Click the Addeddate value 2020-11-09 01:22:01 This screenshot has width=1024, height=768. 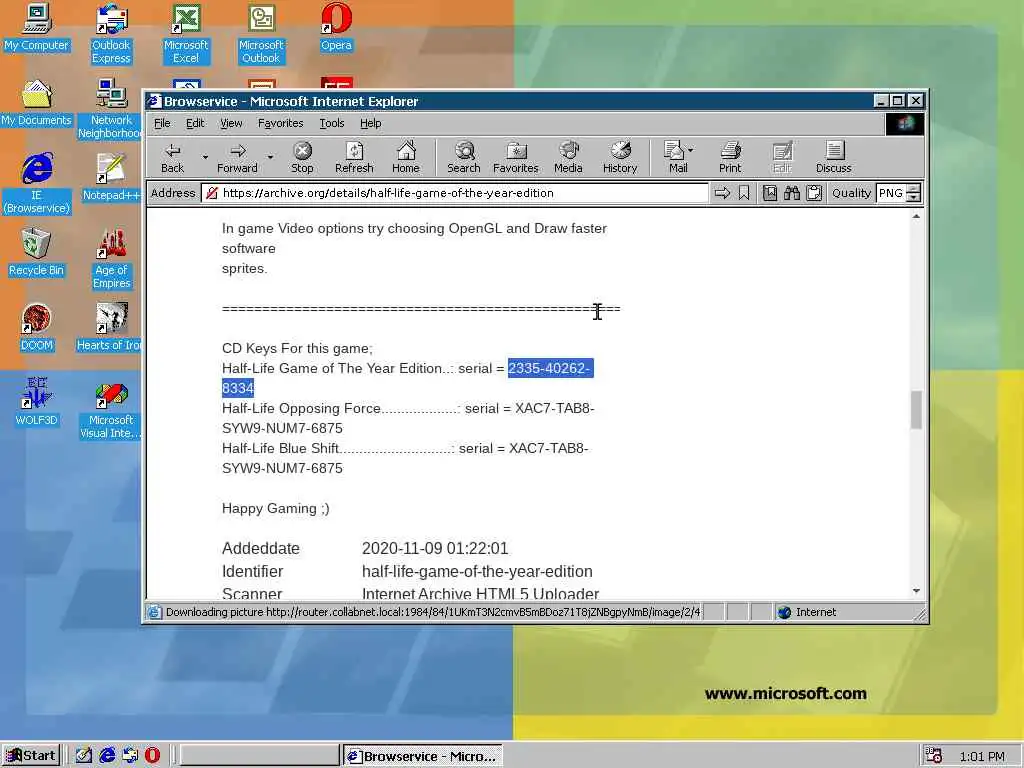[x=435, y=548]
